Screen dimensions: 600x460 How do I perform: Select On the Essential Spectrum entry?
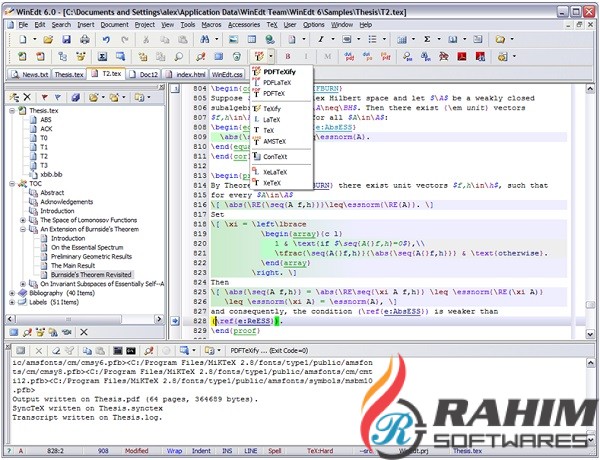coord(87,248)
